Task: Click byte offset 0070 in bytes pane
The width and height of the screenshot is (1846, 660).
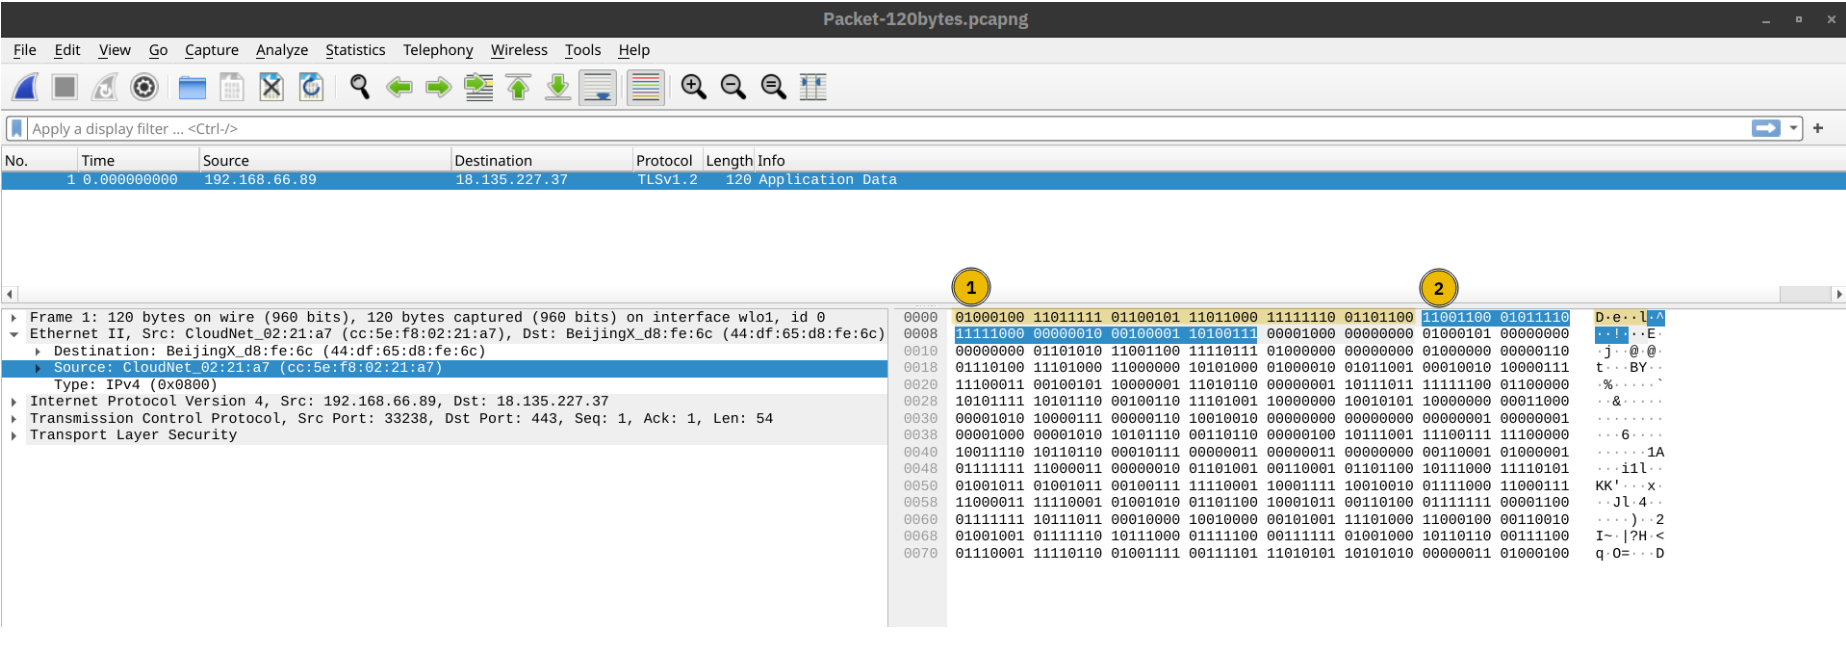Action: [x=920, y=553]
